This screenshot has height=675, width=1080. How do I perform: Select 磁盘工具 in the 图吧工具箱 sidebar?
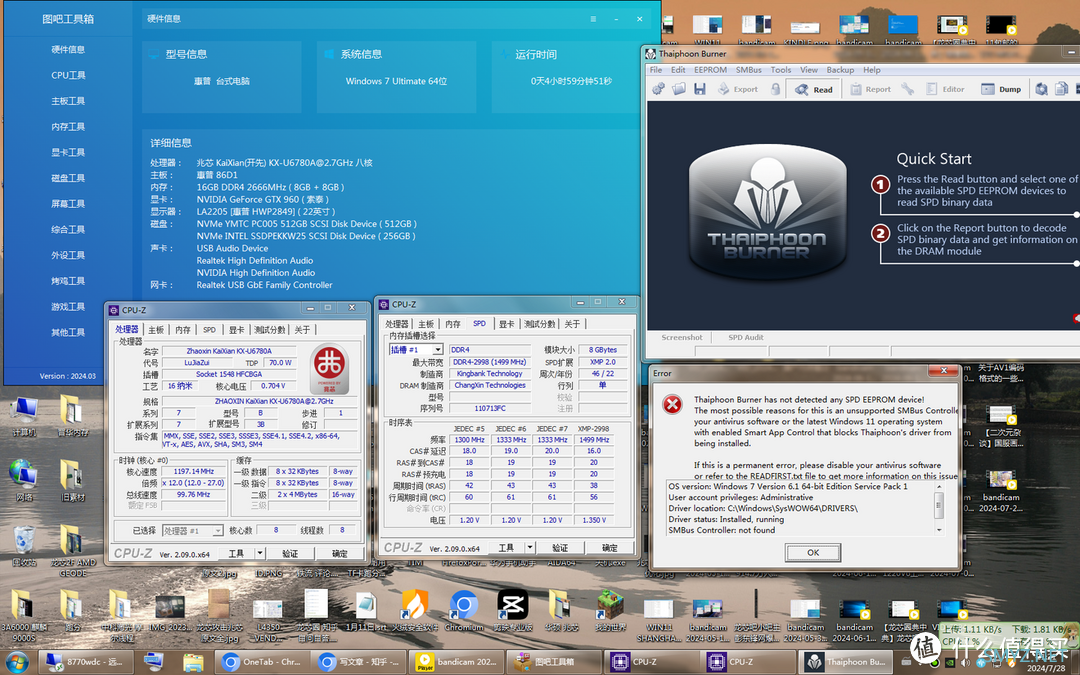coord(68,178)
